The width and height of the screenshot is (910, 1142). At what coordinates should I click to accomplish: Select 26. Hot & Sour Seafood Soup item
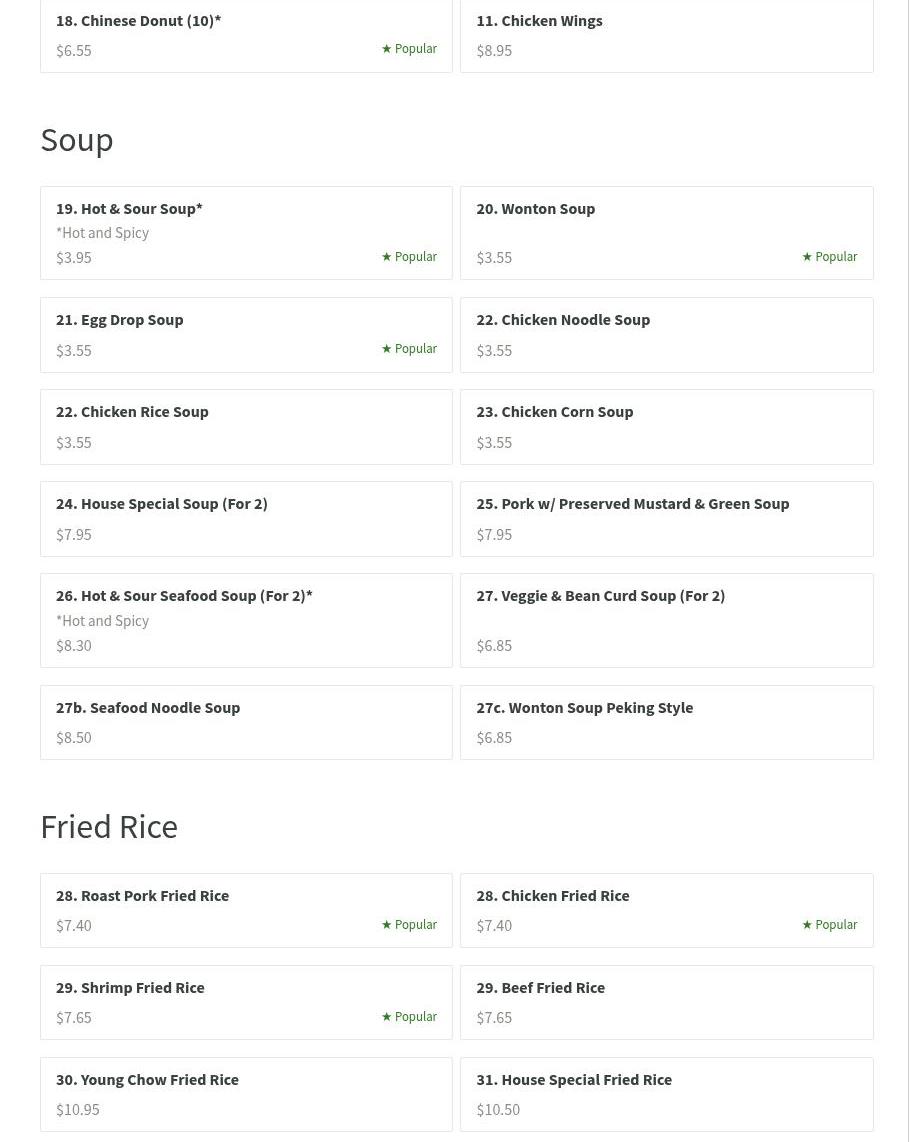[246, 621]
